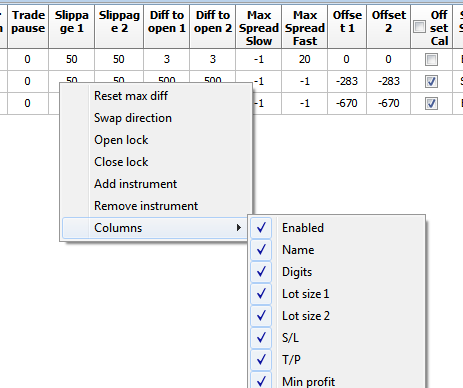Screen dimensions: 463x388
Task: Toggle the Name column visibility
Action: click(337, 250)
